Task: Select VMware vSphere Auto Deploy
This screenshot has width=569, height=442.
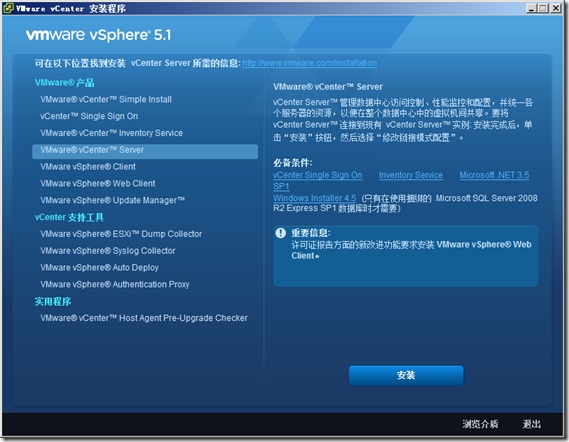Action: click(x=99, y=267)
